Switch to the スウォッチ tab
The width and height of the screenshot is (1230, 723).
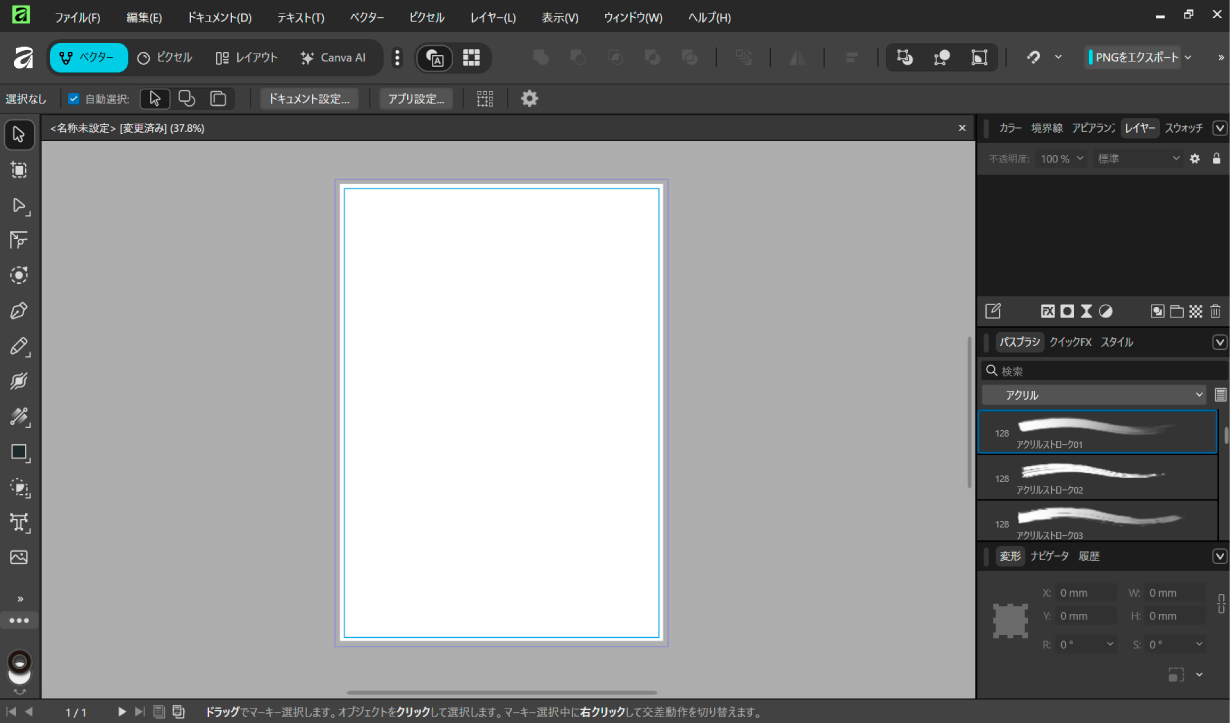(1184, 128)
